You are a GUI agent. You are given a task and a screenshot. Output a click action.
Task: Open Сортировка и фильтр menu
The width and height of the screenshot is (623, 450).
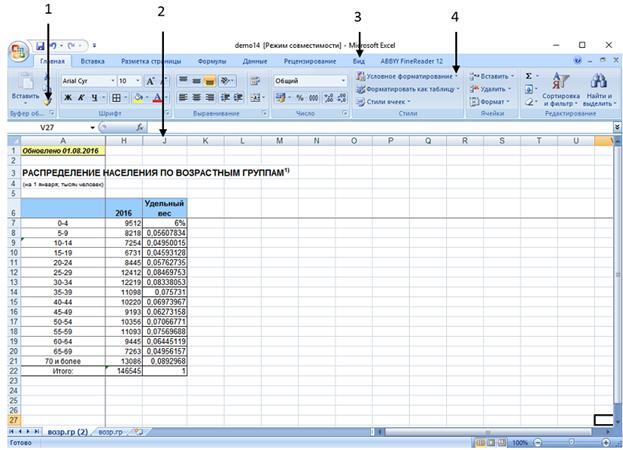(x=561, y=90)
